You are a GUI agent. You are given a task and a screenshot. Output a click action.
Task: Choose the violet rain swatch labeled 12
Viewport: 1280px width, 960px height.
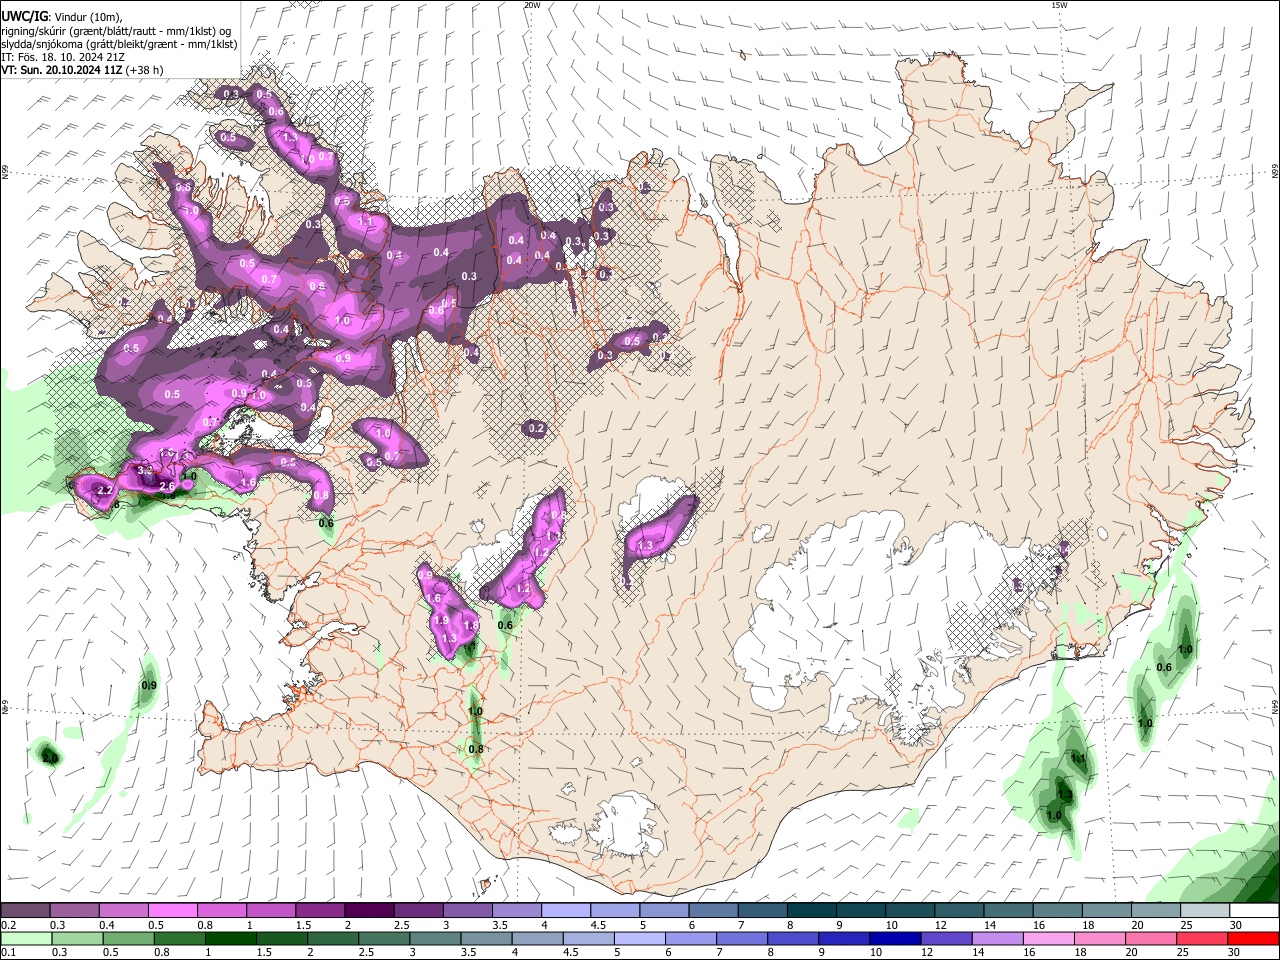tap(947, 938)
